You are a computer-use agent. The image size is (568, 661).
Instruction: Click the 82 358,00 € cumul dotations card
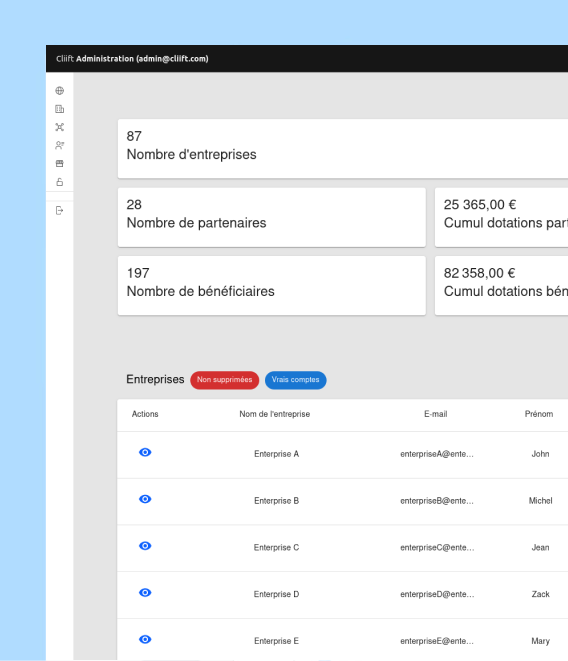[501, 285]
